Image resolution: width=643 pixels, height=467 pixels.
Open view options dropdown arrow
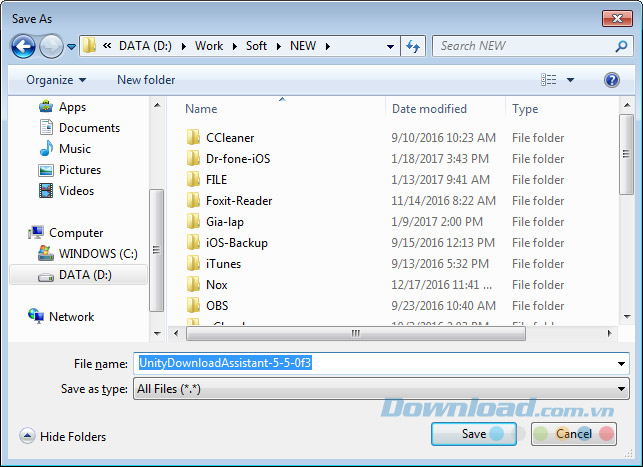pos(571,80)
